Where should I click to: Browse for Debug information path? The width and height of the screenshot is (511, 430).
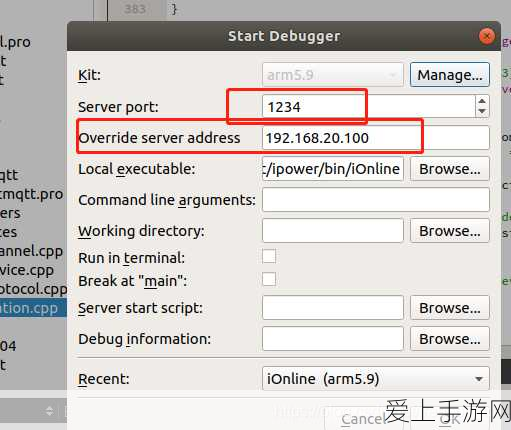click(x=450, y=339)
